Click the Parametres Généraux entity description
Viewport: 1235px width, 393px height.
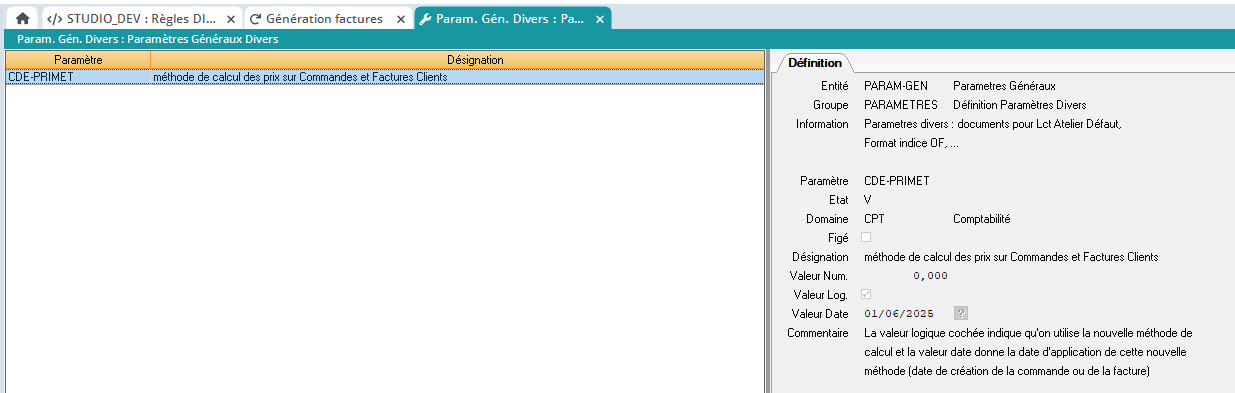point(1004,86)
